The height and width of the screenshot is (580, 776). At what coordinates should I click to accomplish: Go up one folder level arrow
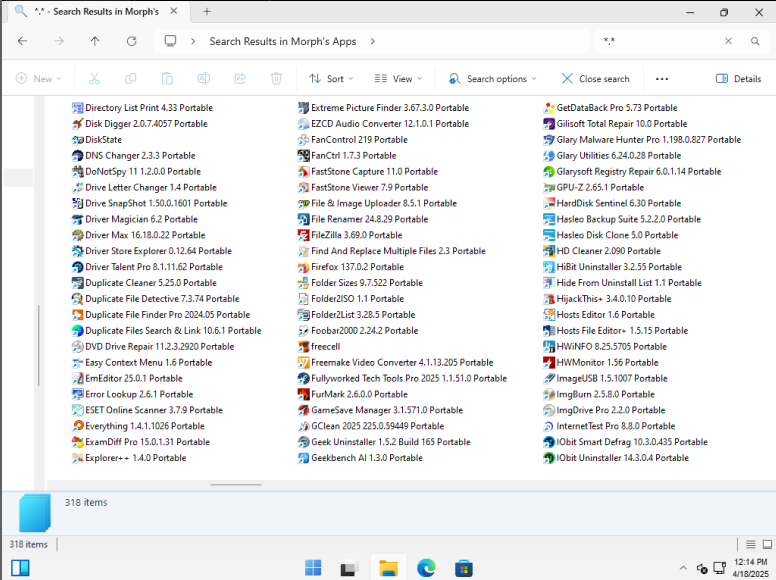click(x=95, y=41)
